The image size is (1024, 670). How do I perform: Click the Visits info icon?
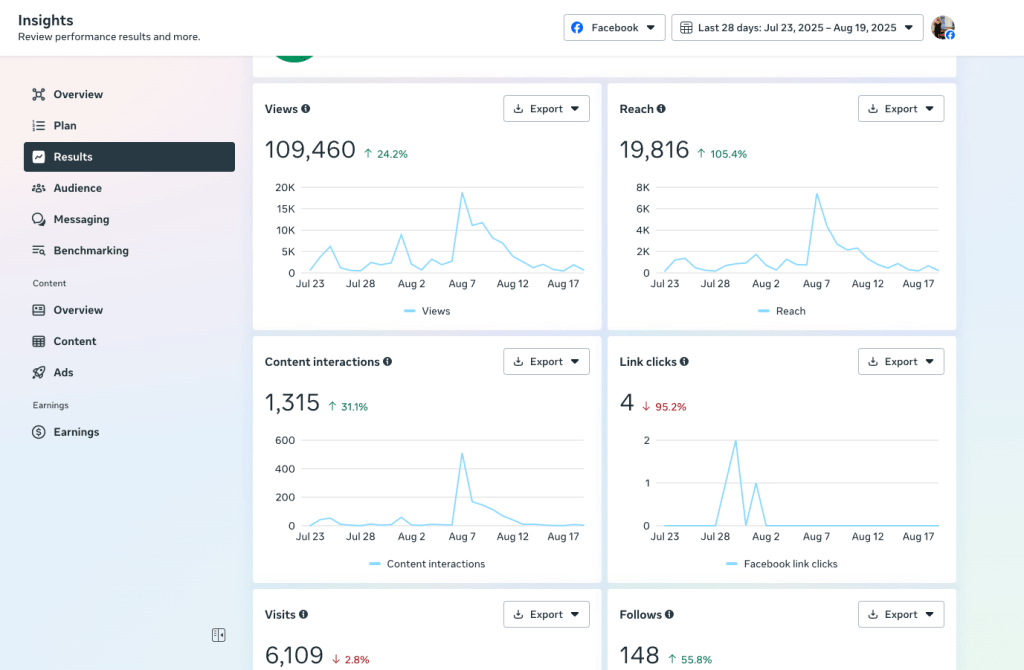(x=303, y=615)
